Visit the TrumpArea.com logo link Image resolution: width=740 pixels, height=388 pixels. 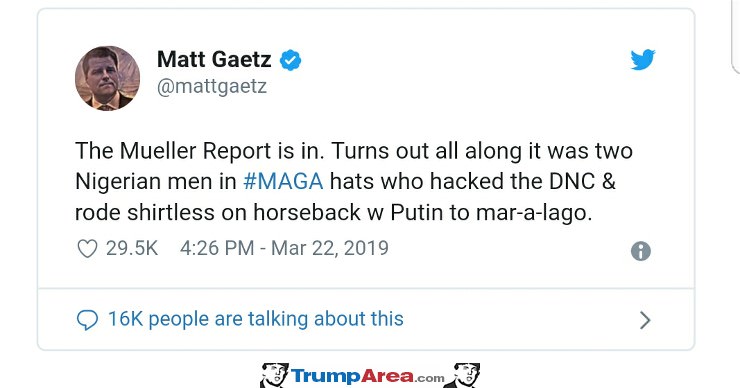point(367,376)
